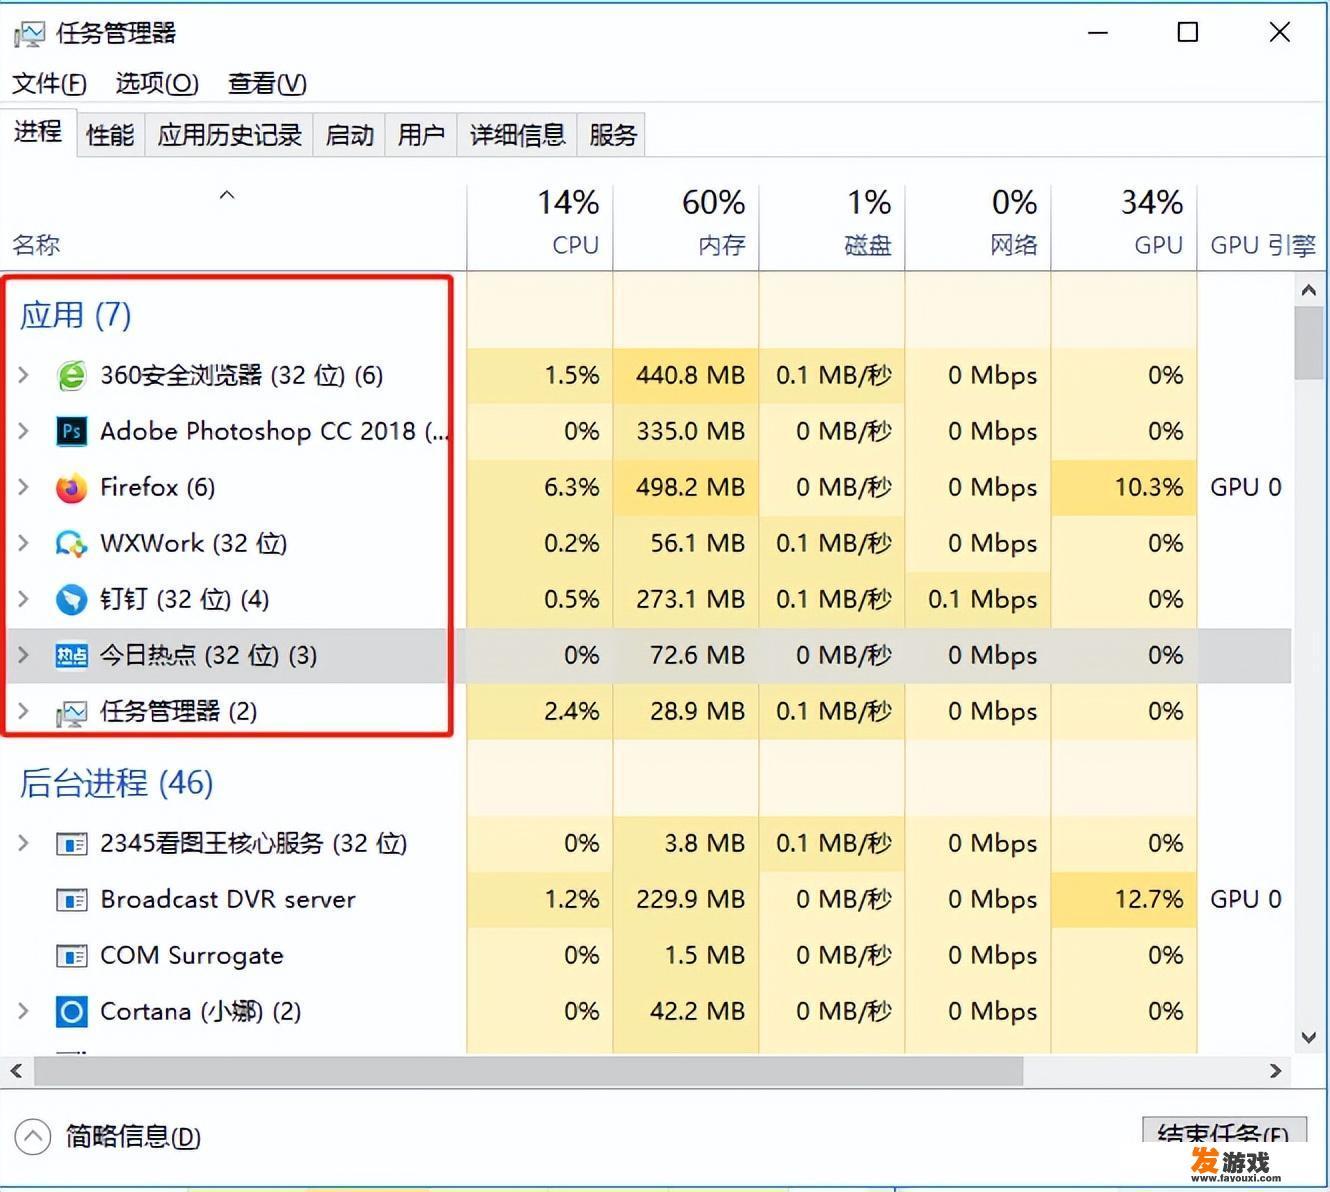The width and height of the screenshot is (1330, 1192).
Task: Switch to the 服务 tab
Action: (612, 134)
